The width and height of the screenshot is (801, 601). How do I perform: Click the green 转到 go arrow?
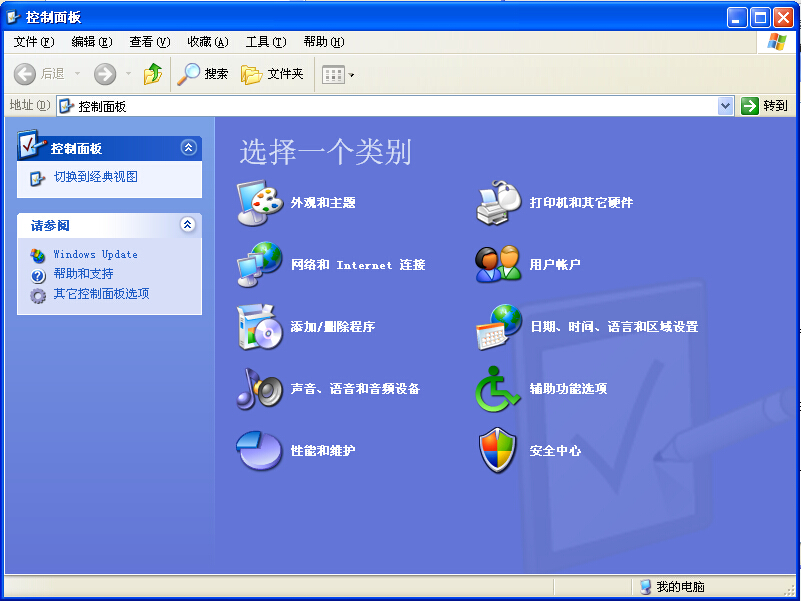[x=750, y=106]
